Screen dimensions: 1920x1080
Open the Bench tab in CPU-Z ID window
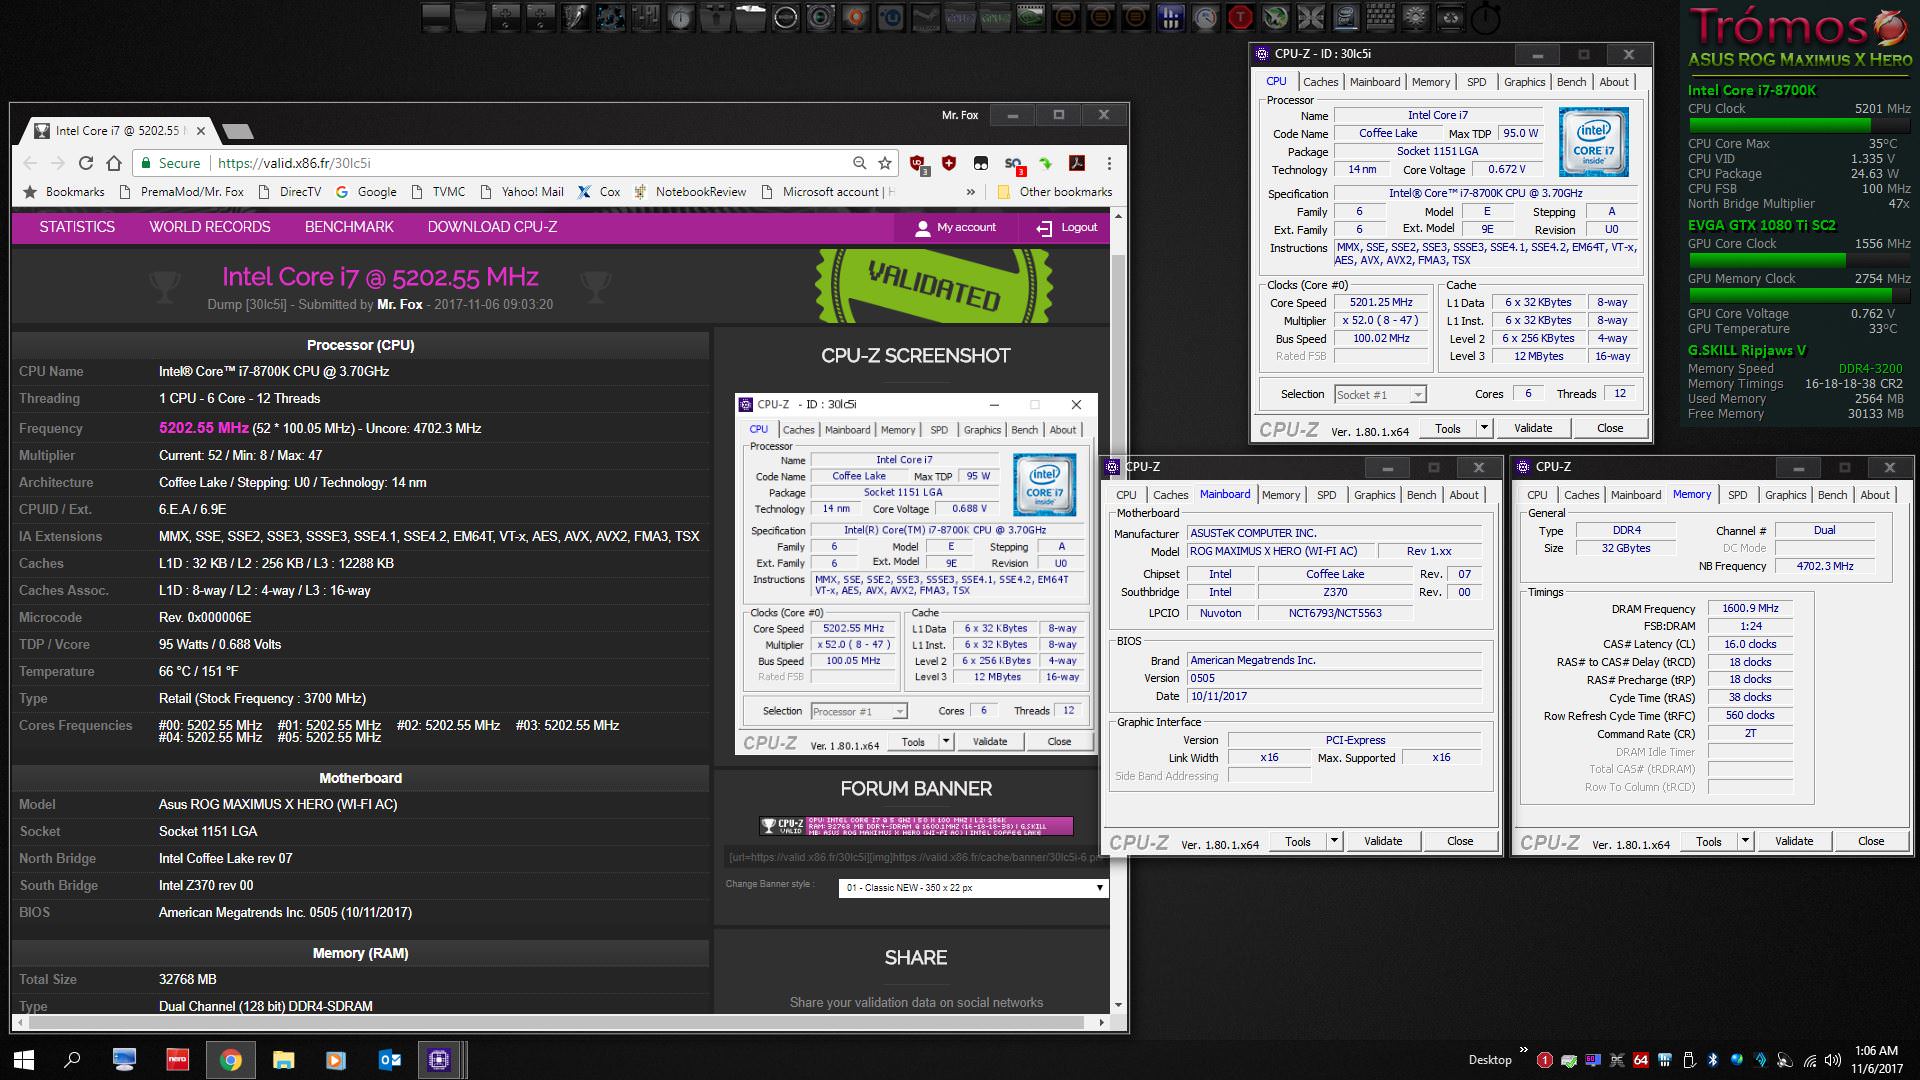[x=1571, y=82]
